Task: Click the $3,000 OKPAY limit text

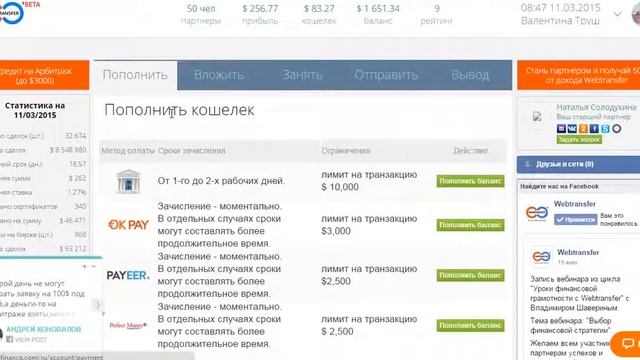Action: point(336,231)
